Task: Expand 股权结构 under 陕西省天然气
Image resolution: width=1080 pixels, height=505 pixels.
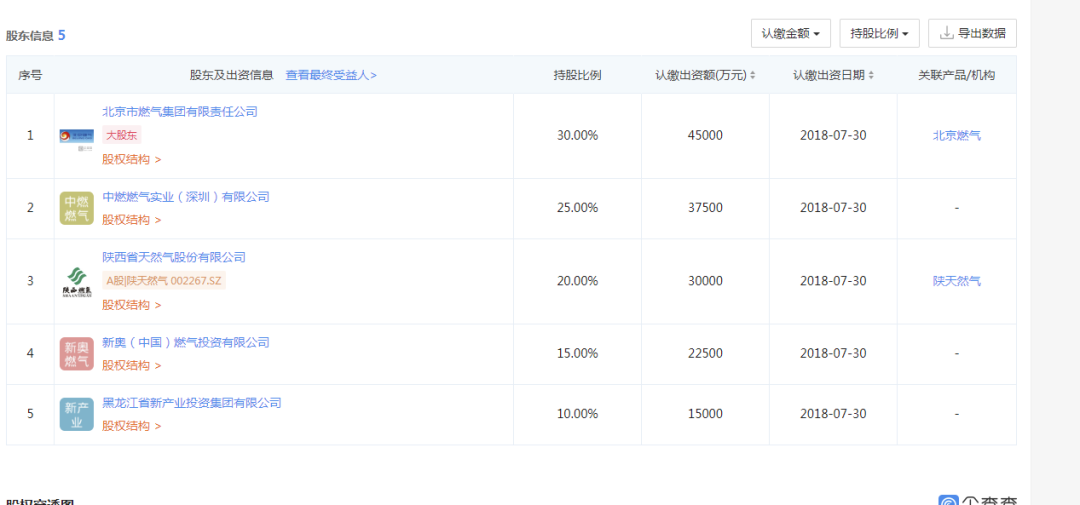Action: pyautogui.click(x=132, y=305)
